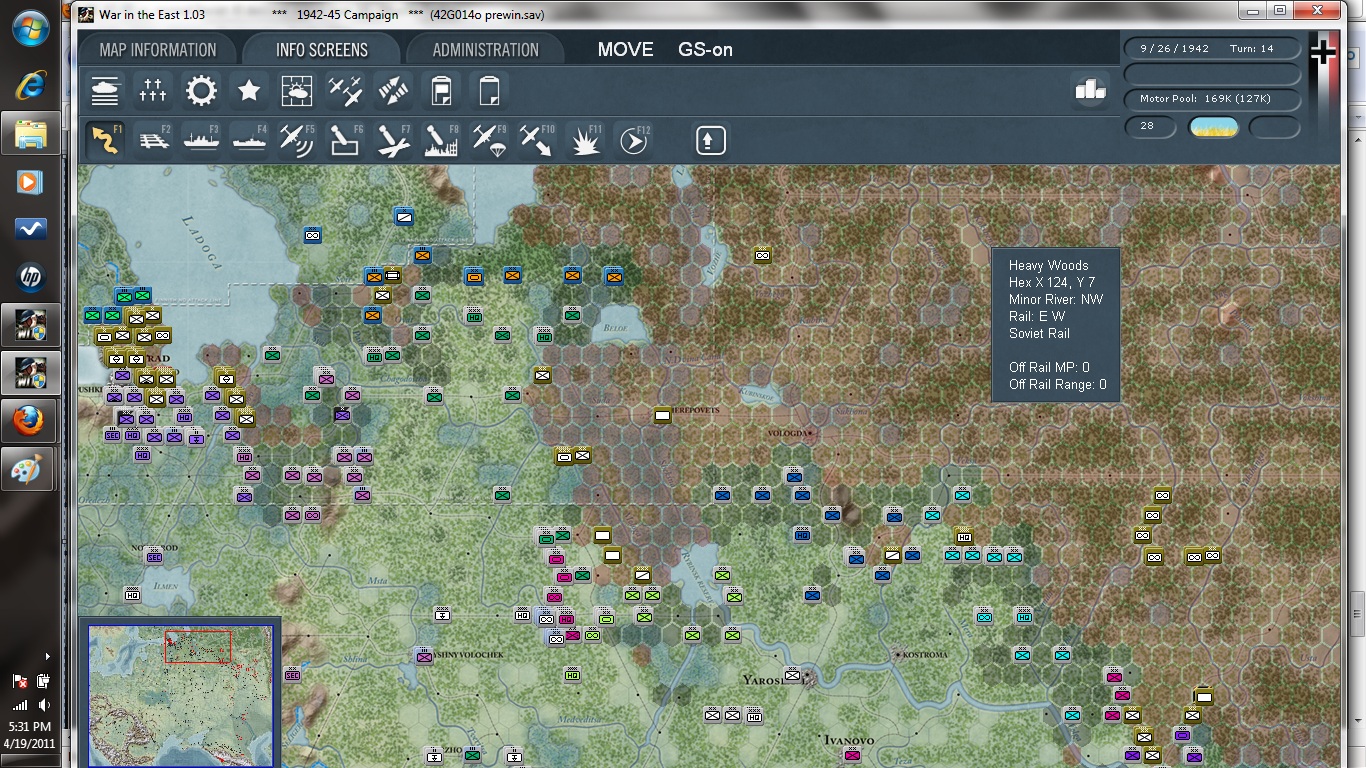Open the ADMINISTRATION tab

point(486,50)
